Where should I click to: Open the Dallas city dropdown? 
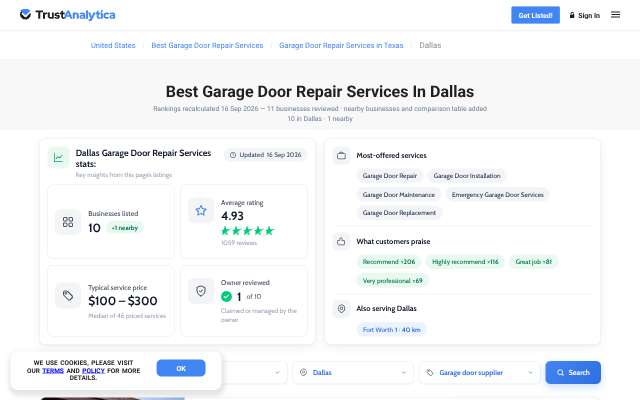tap(353, 372)
